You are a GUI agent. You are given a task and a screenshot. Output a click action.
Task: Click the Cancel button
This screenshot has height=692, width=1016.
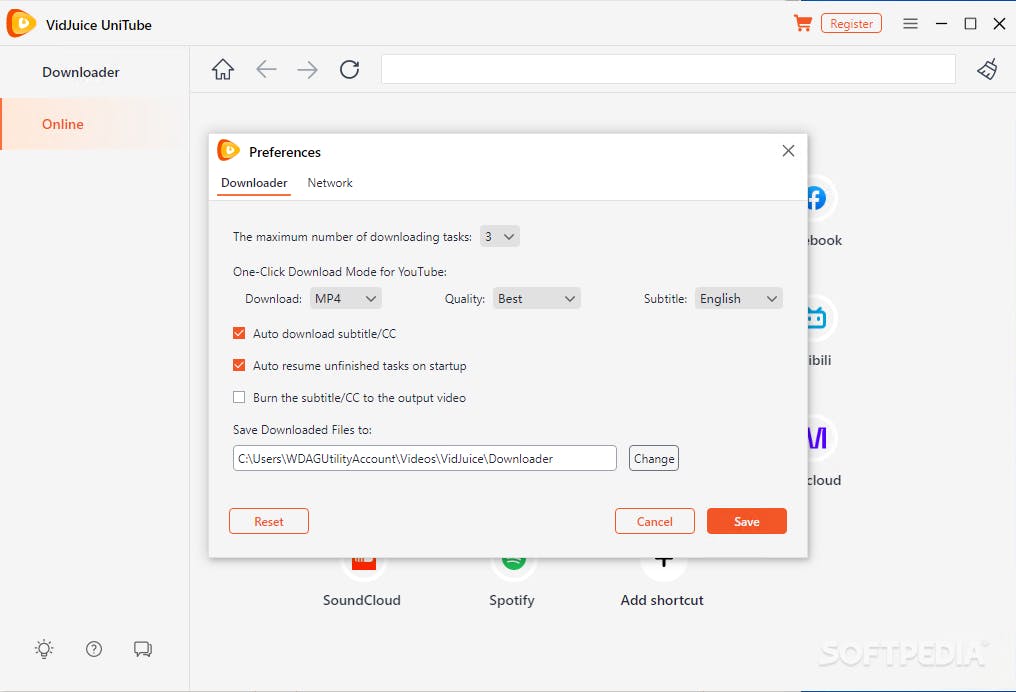click(654, 522)
